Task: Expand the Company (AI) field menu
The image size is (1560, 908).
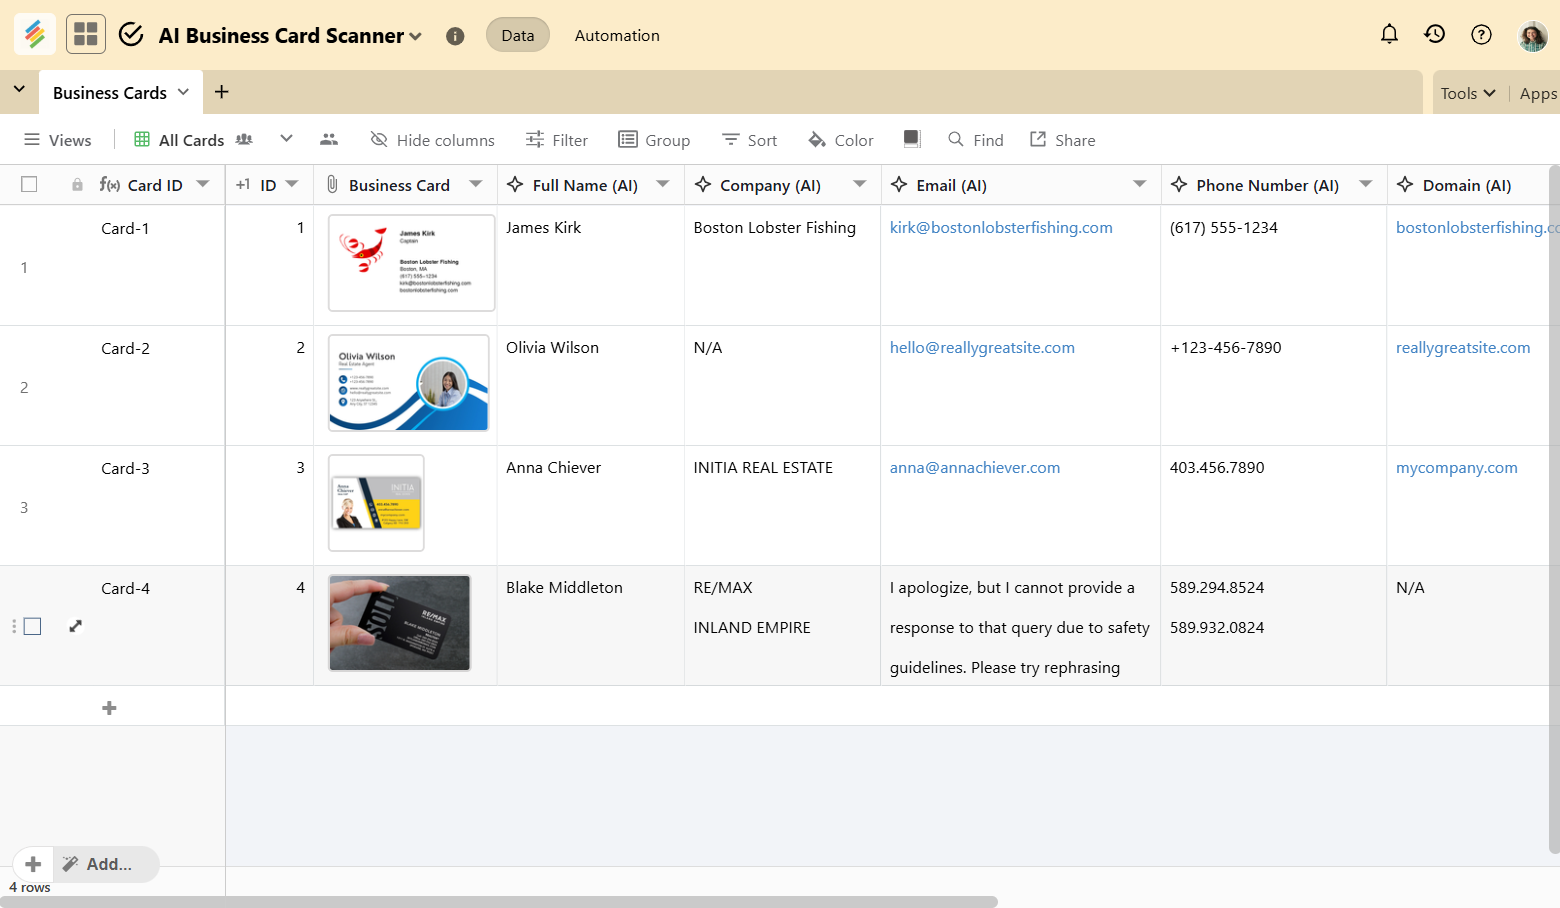Action: (859, 185)
